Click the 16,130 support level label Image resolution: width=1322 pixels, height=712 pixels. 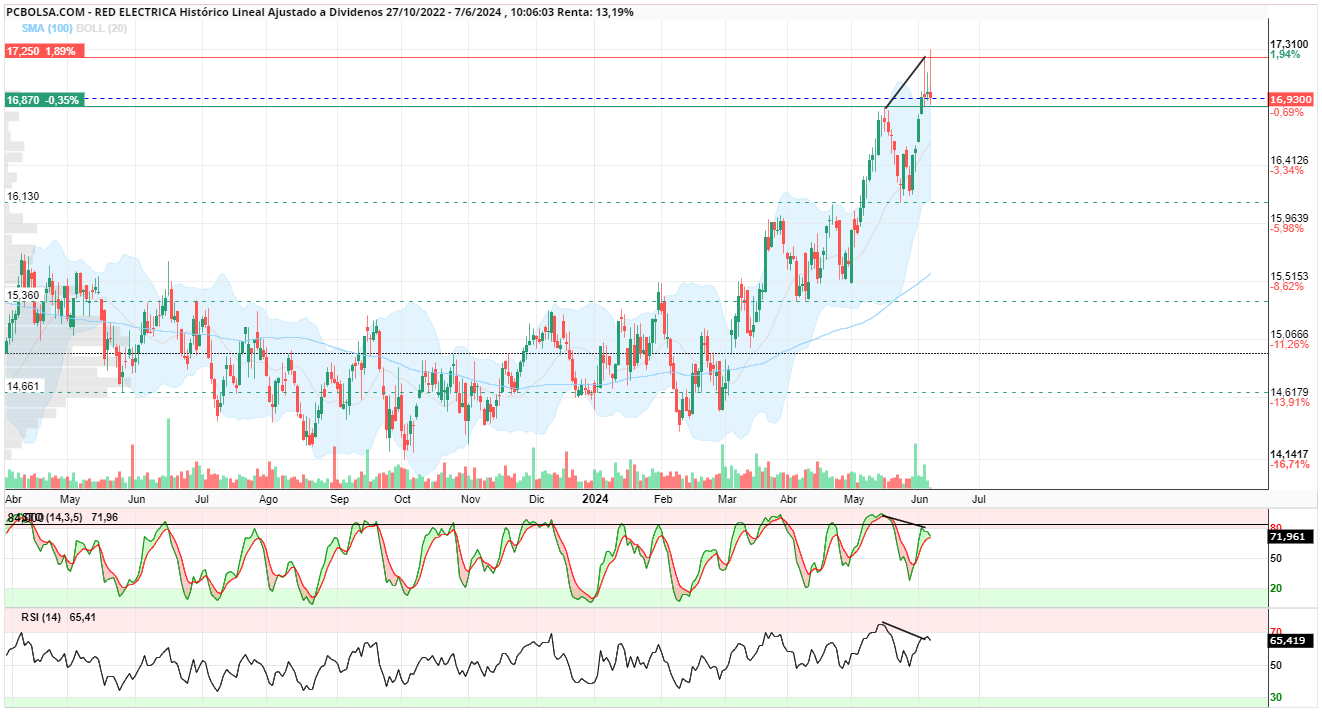coord(23,197)
